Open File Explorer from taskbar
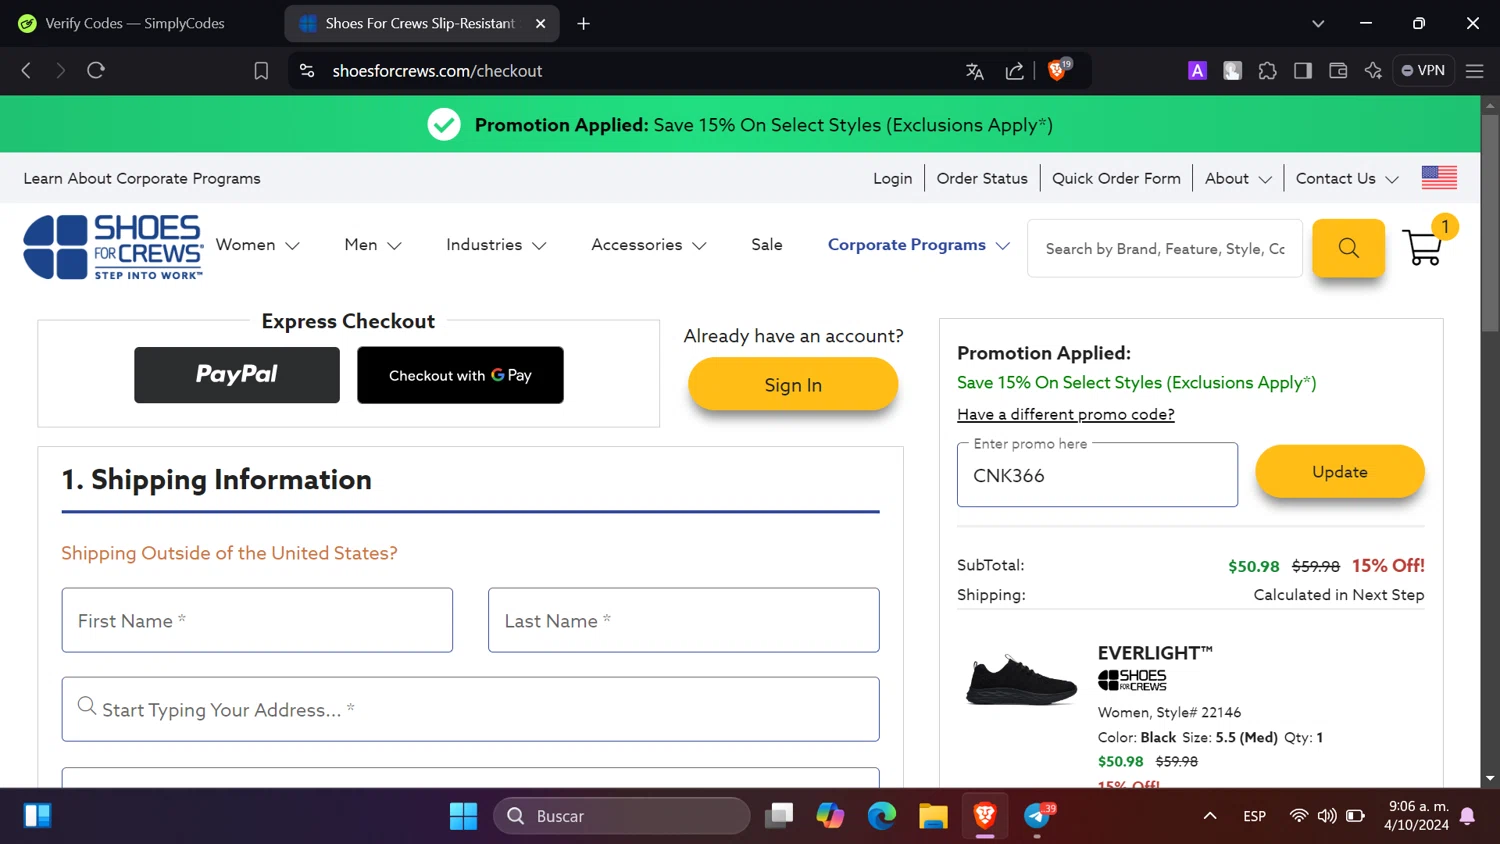1500x844 pixels. pos(933,816)
